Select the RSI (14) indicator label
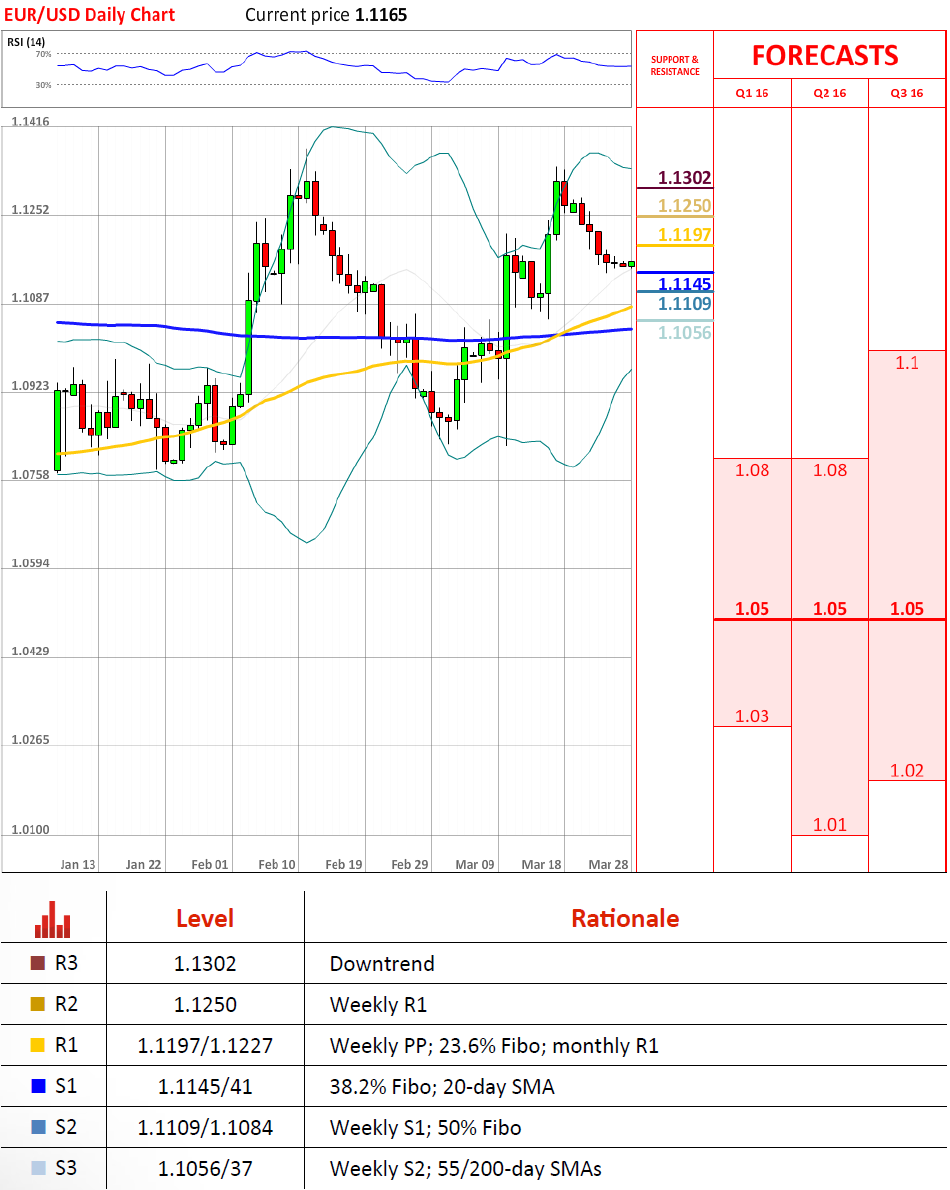The image size is (950, 1190). tap(26, 41)
